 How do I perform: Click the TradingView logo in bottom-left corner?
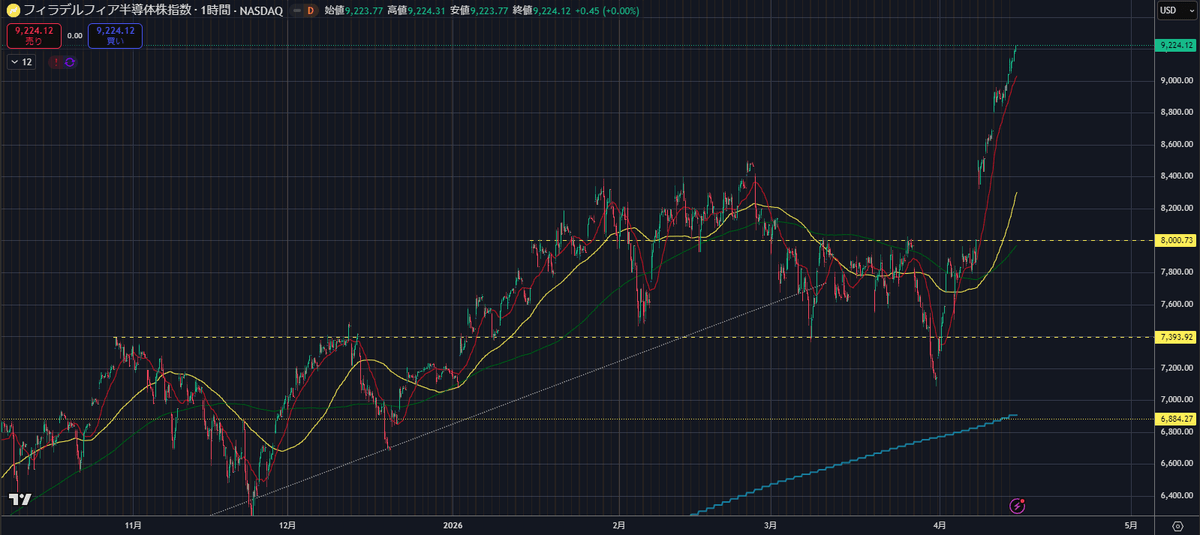(x=20, y=499)
